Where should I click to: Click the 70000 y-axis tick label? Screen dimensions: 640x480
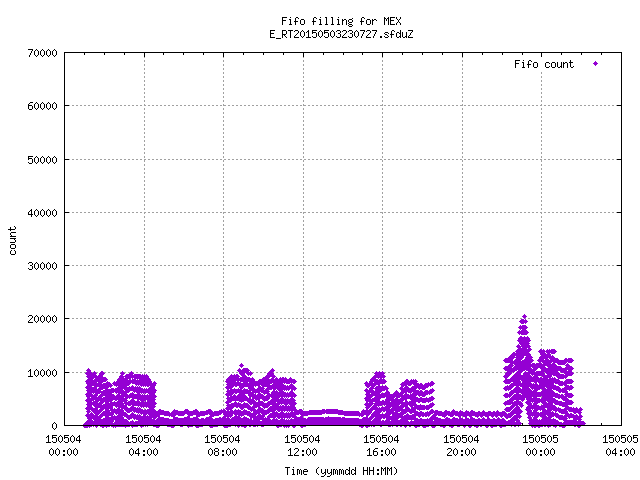coord(42,53)
